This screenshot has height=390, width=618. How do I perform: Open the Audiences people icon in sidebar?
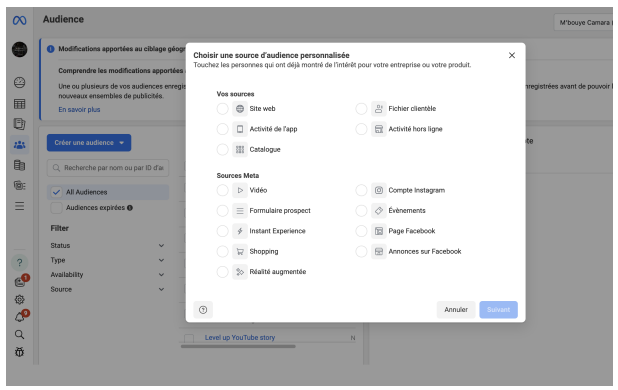[x=19, y=145]
